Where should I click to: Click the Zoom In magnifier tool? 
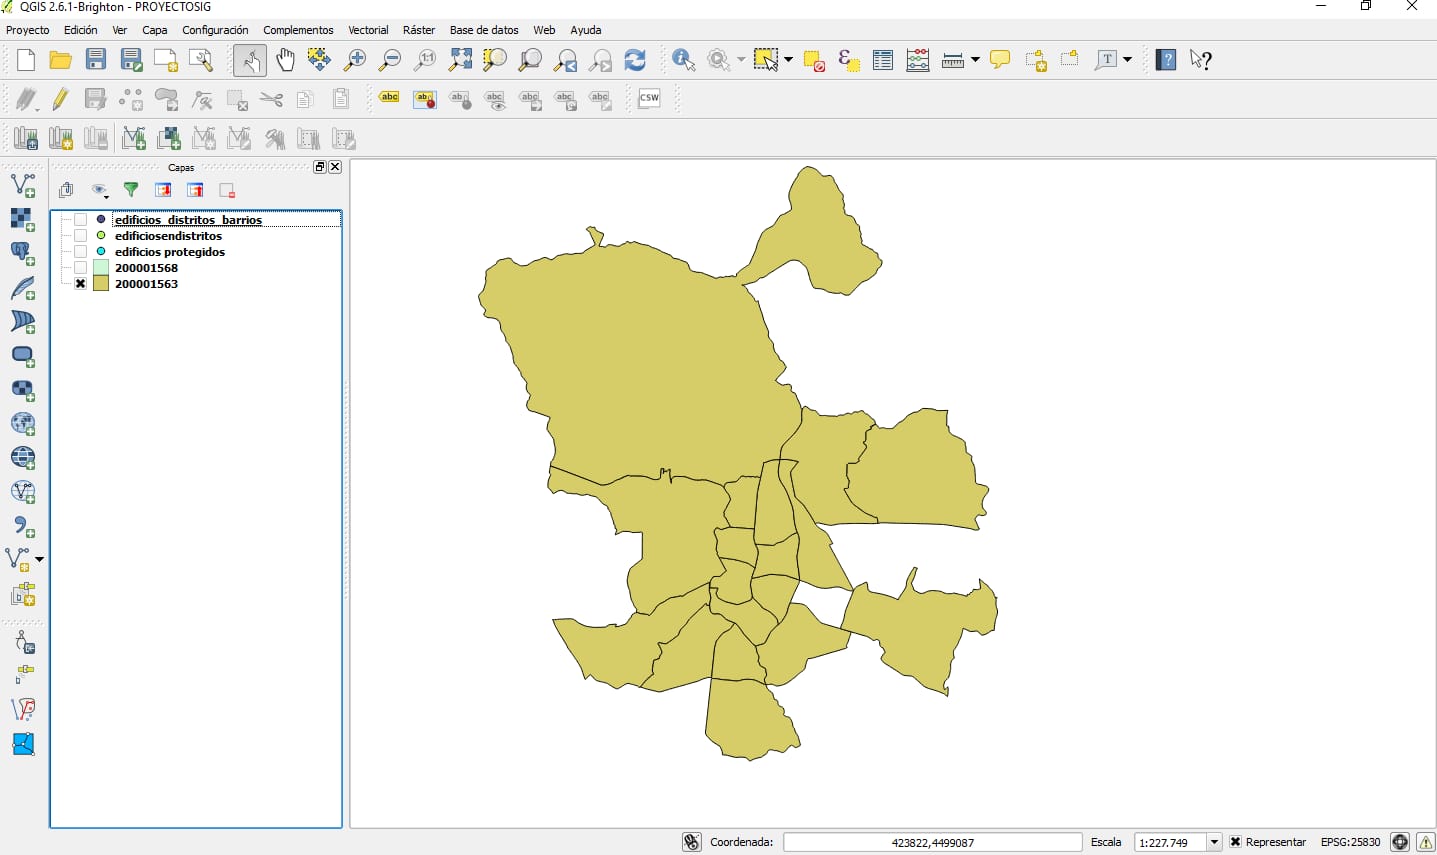[354, 60]
